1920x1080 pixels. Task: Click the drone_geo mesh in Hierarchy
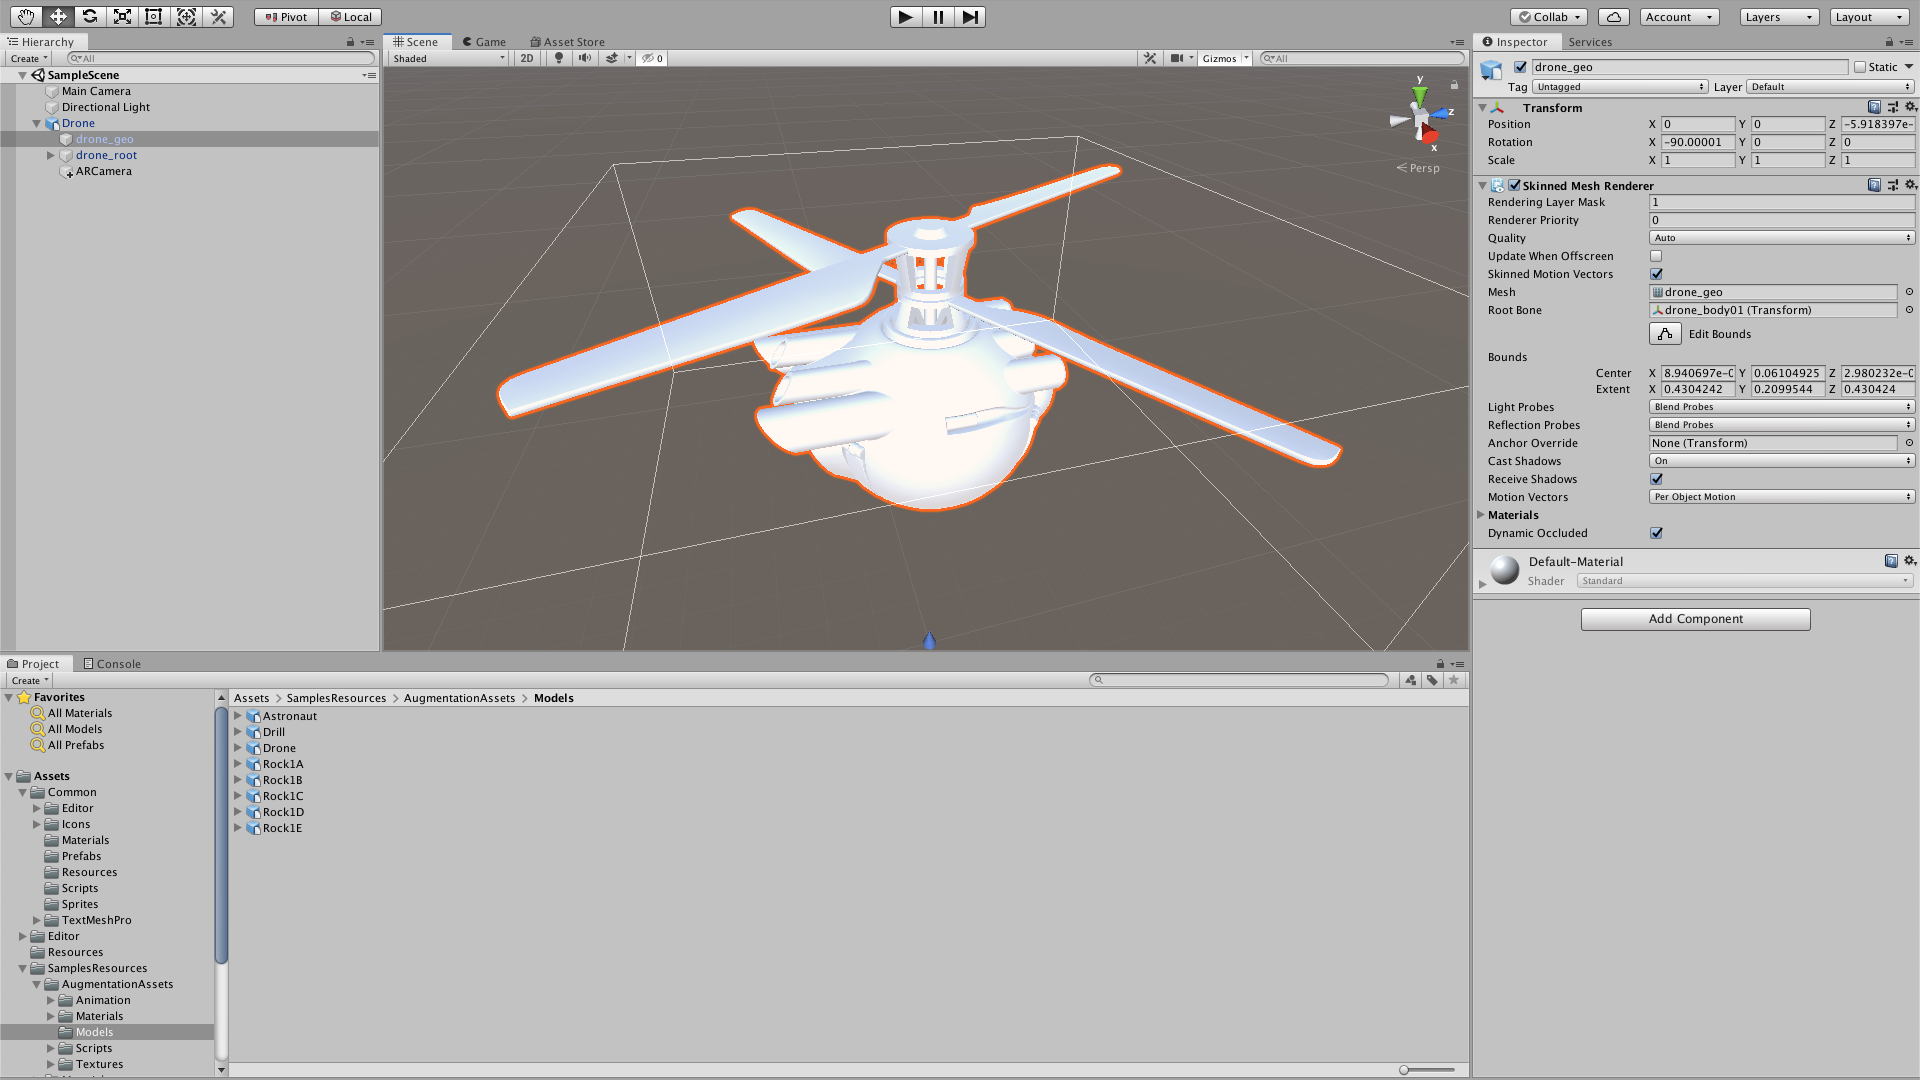(104, 138)
